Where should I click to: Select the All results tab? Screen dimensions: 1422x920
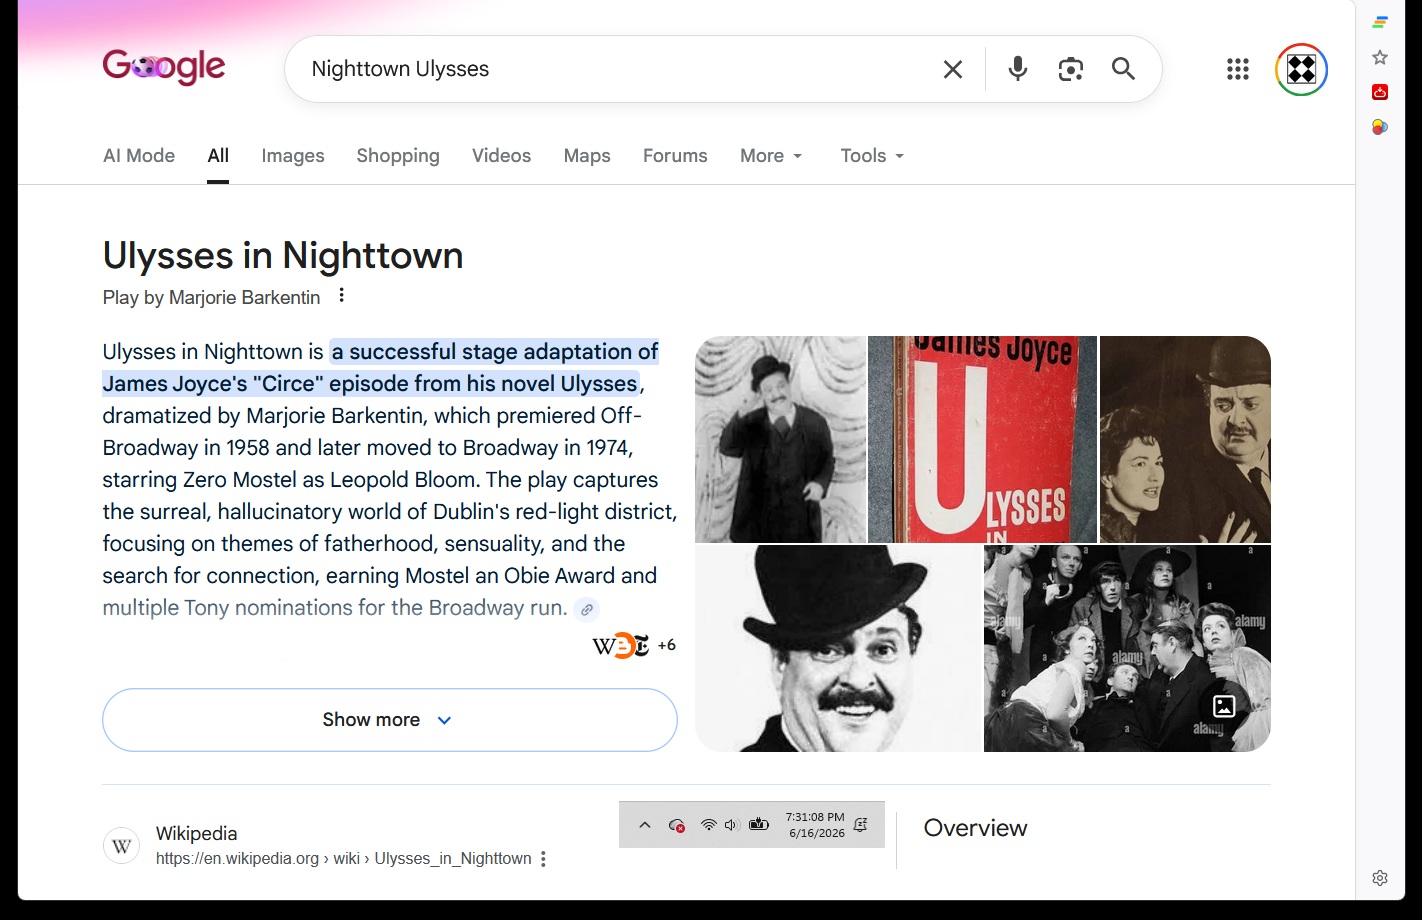pos(218,156)
